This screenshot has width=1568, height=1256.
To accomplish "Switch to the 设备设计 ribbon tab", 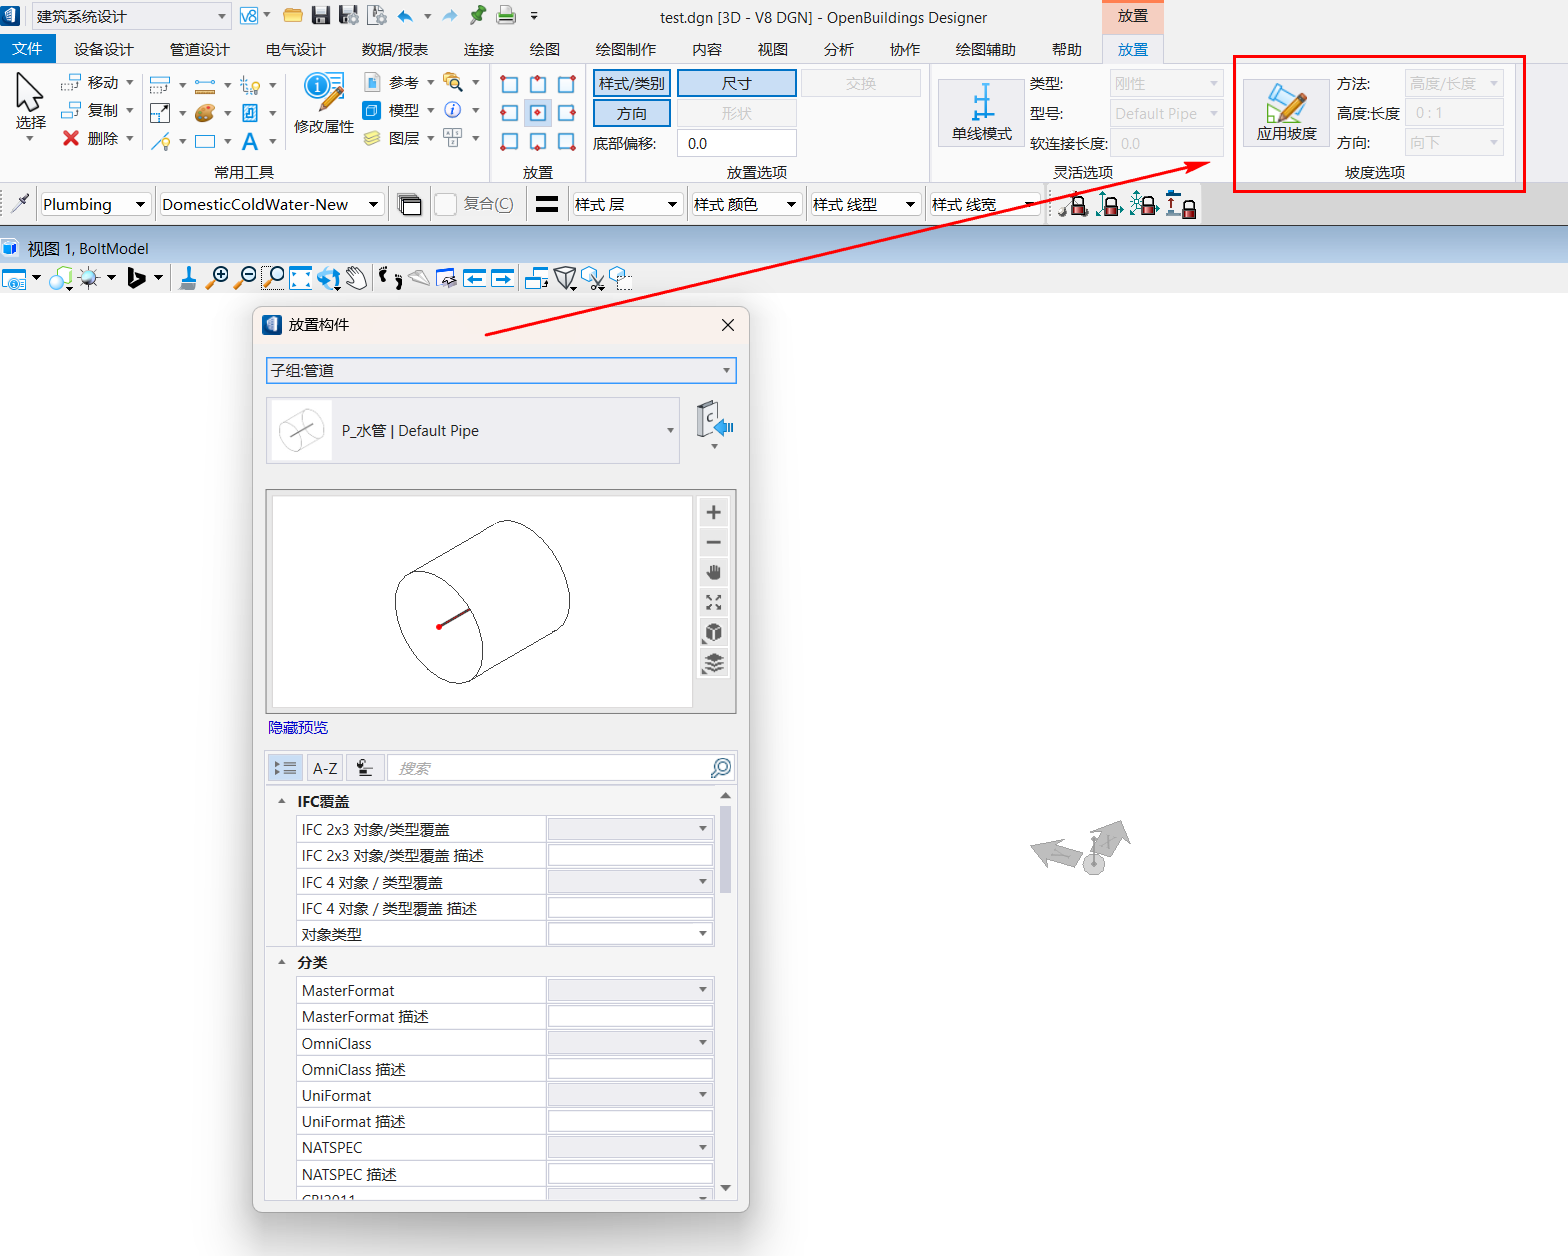I will coord(104,49).
